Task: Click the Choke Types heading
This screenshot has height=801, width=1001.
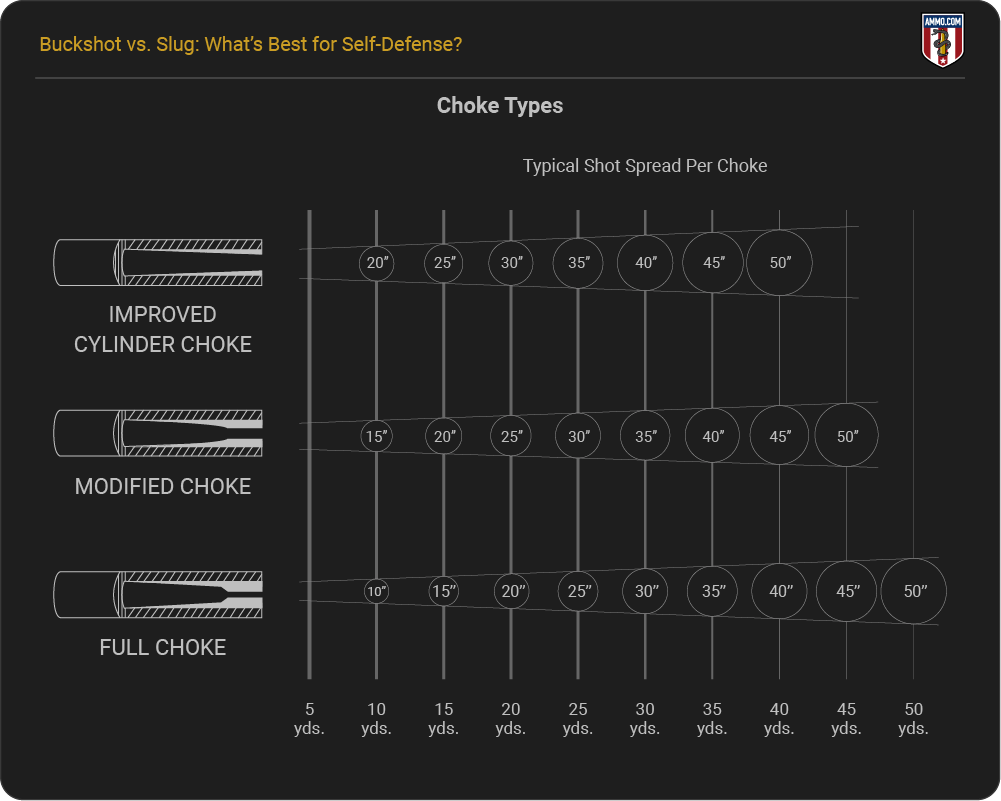Action: pos(500,105)
